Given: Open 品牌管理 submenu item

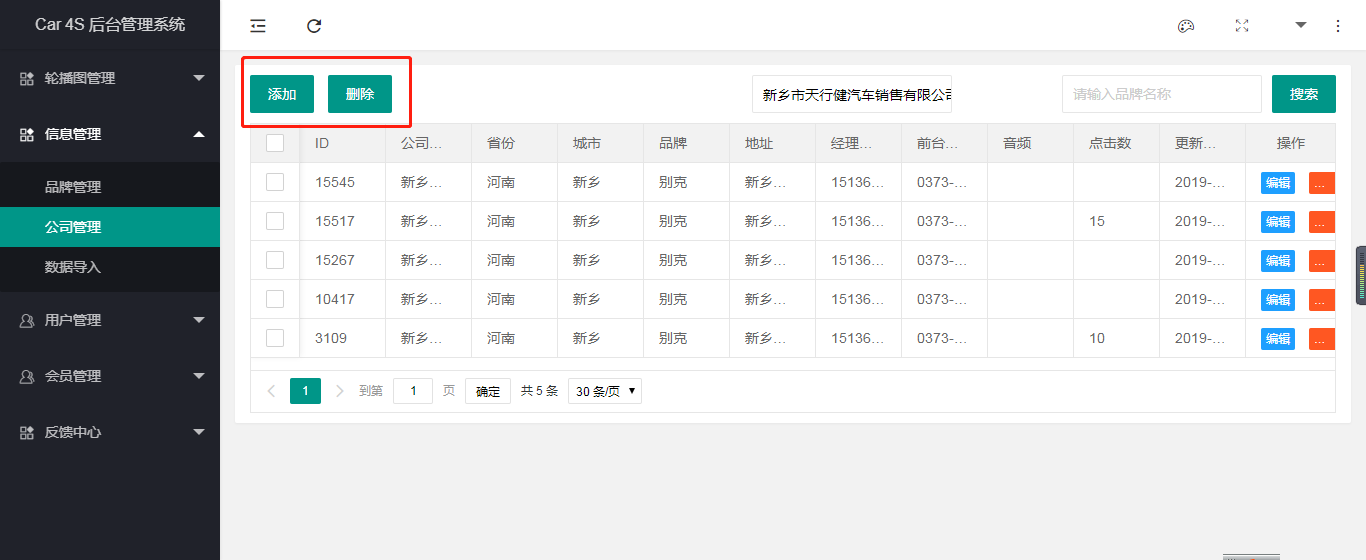Looking at the screenshot, I should (110, 187).
